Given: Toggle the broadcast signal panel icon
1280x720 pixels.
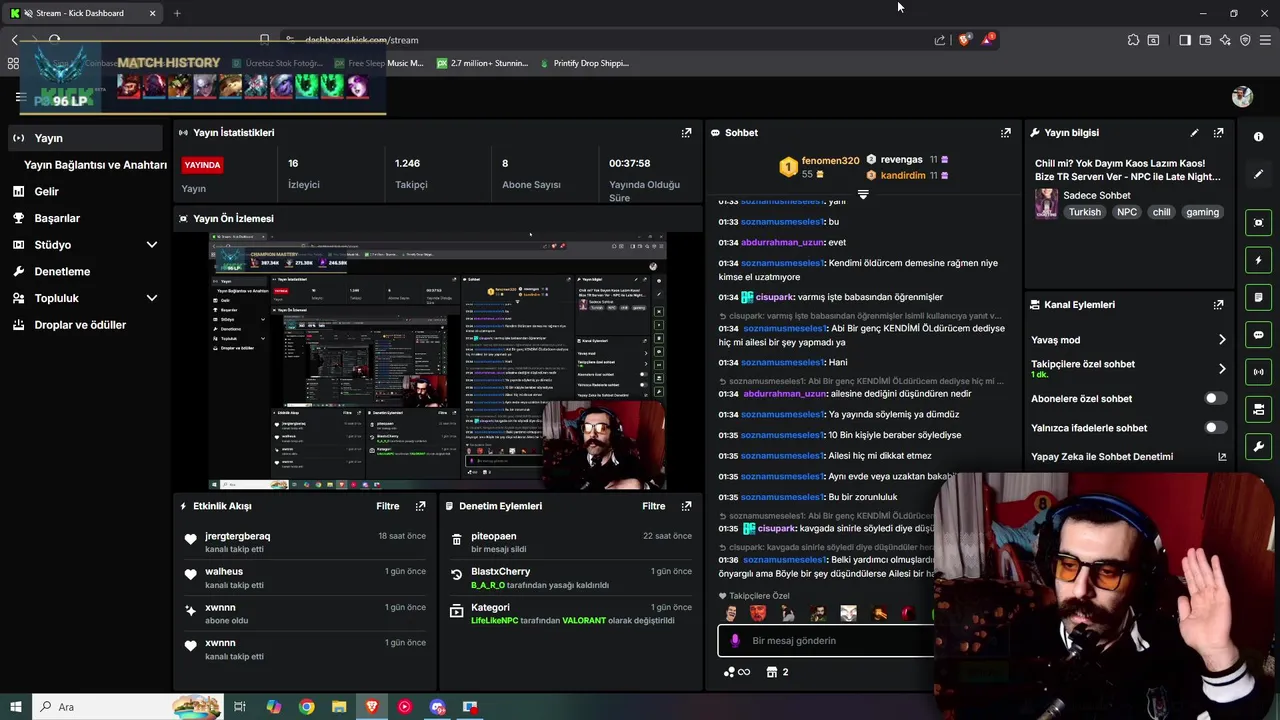Looking at the screenshot, I should coord(1258,372).
